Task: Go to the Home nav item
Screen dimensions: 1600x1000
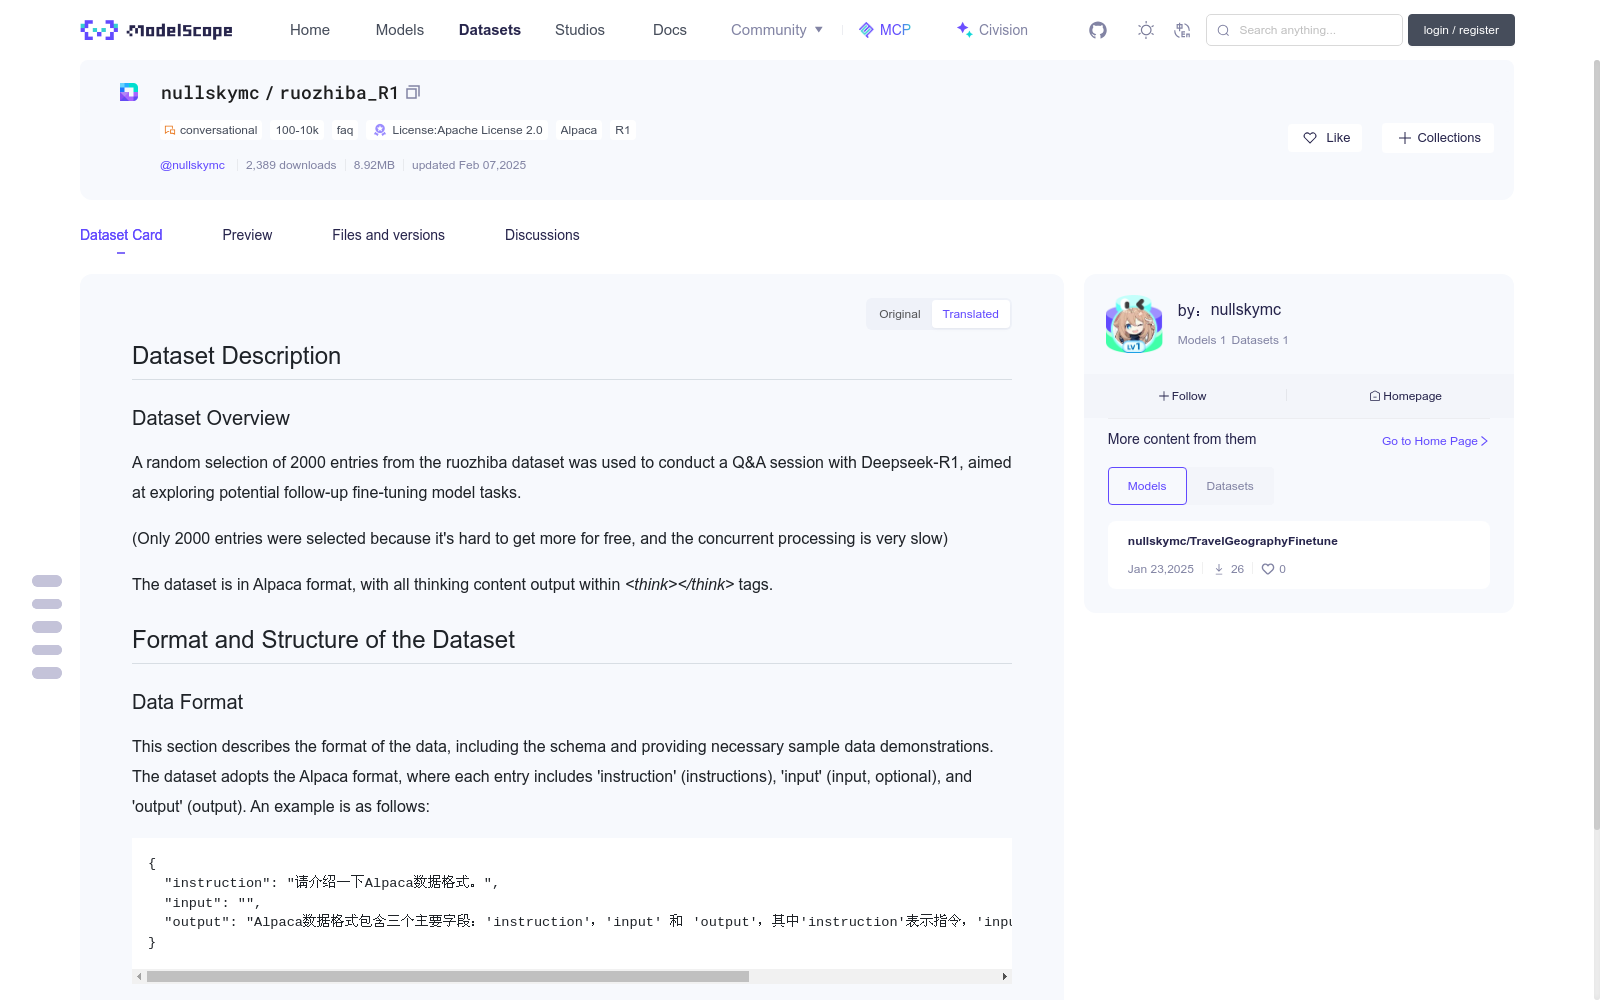Action: (x=310, y=30)
